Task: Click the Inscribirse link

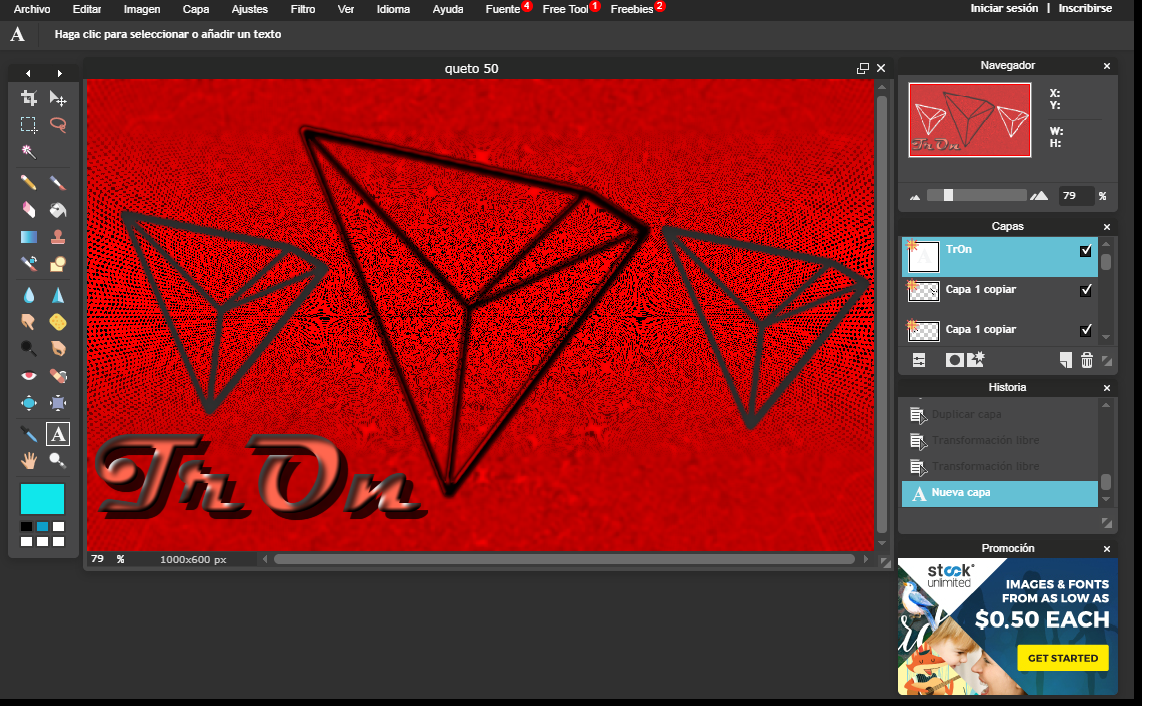Action: tap(1085, 8)
